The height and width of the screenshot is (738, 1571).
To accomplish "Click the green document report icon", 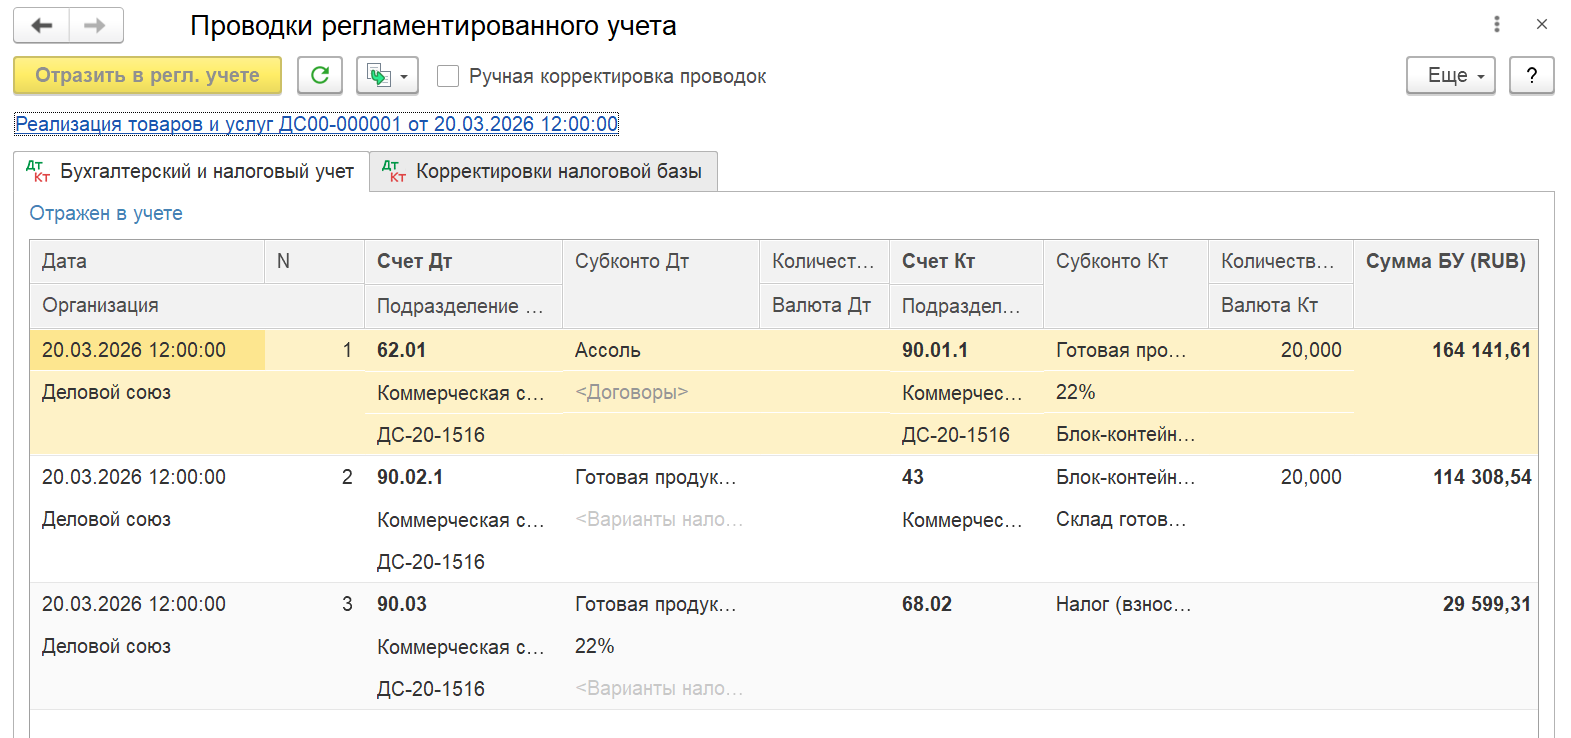I will [378, 75].
